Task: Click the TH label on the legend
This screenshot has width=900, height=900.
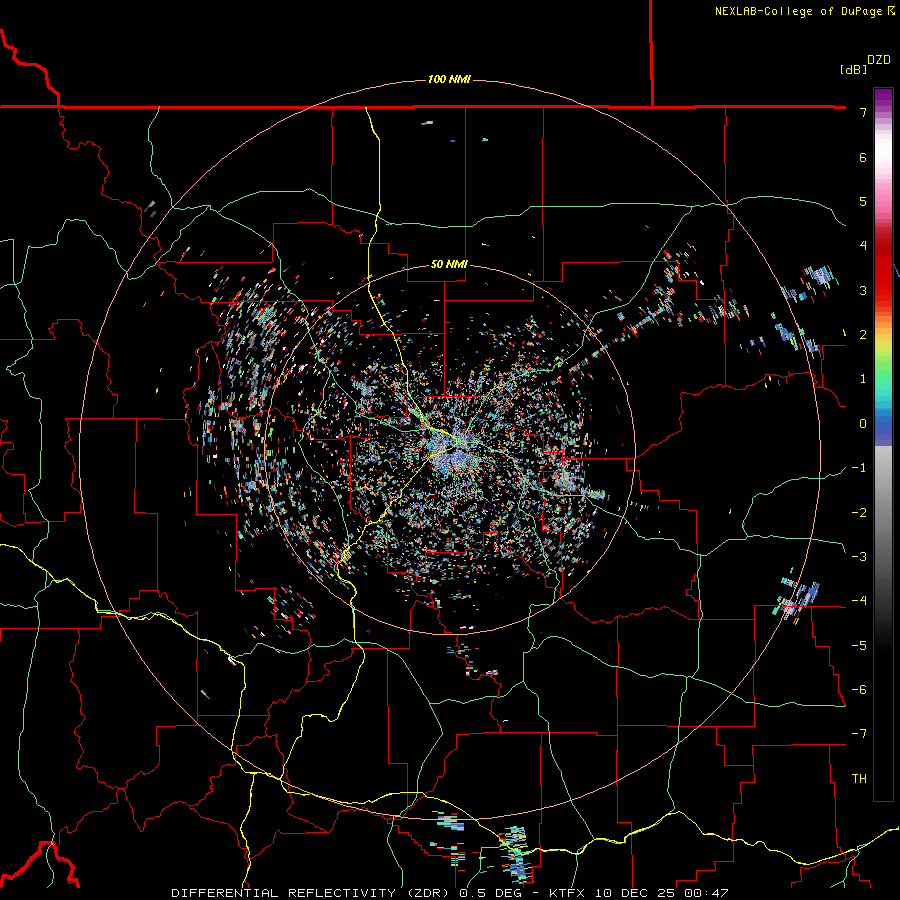Action: click(859, 779)
